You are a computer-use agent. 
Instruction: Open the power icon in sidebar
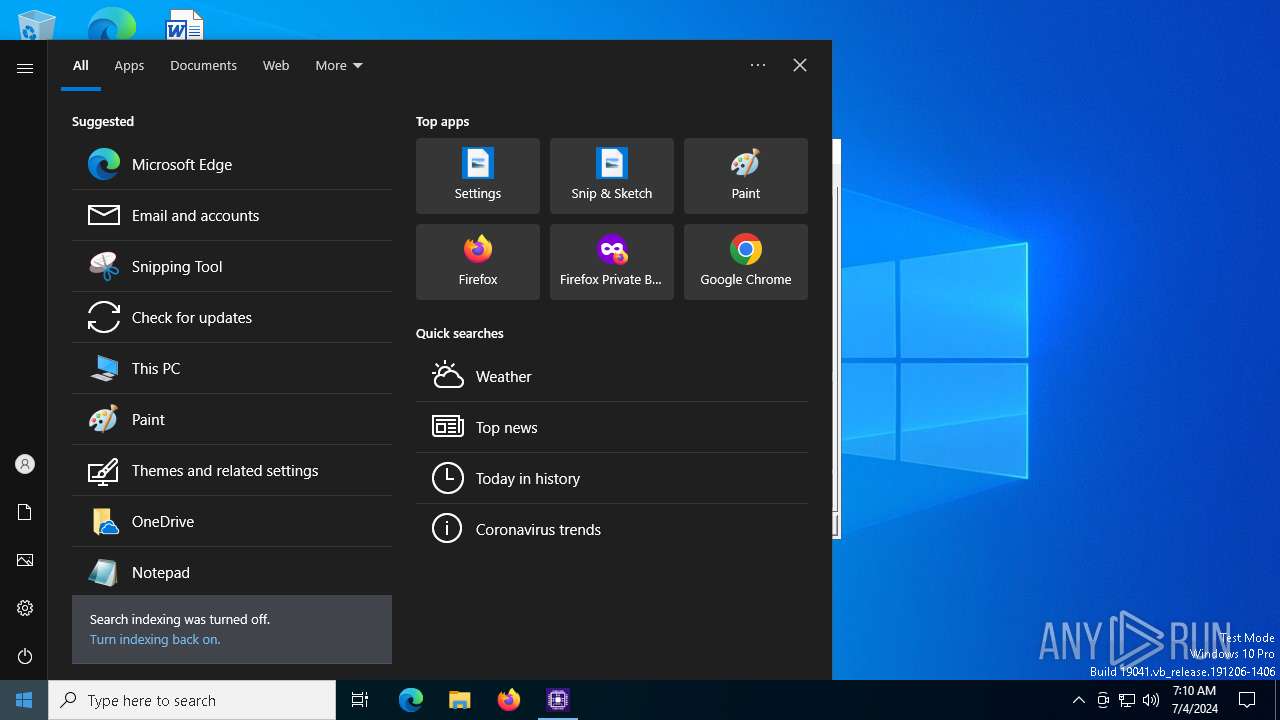[25, 656]
